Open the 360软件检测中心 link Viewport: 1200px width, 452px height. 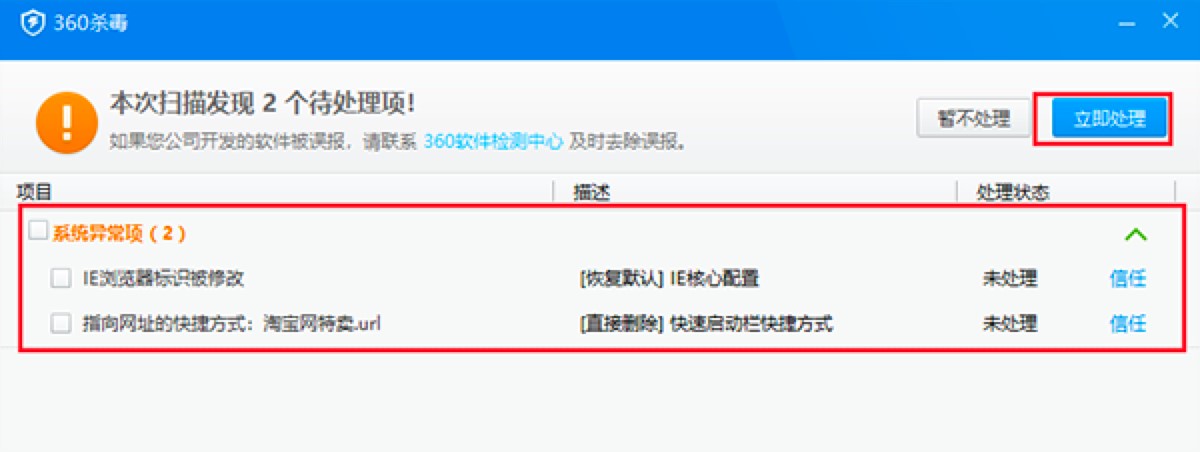point(494,141)
